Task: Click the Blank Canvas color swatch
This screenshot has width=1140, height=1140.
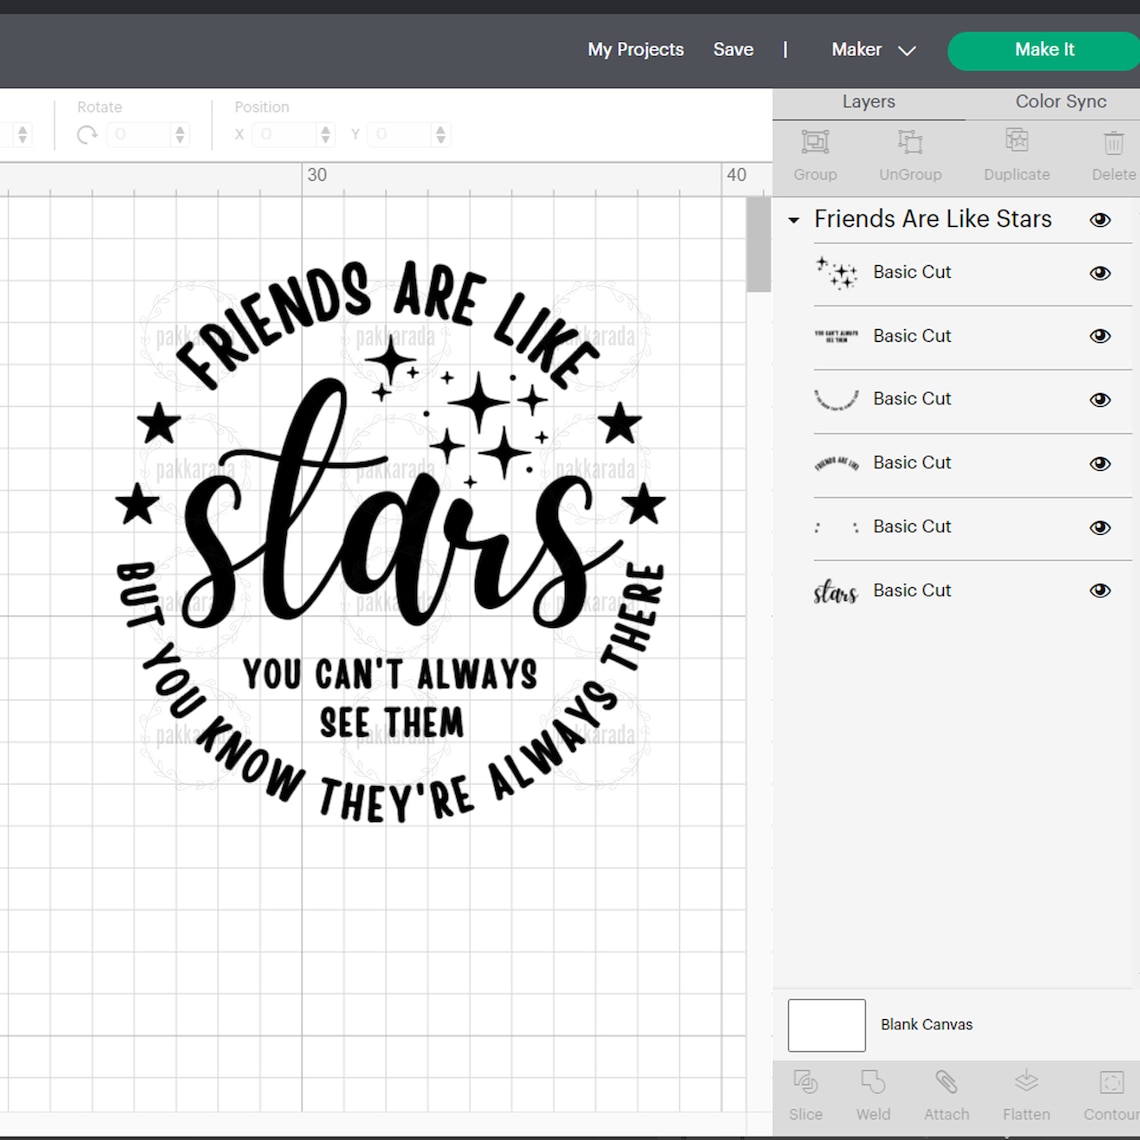Action: pos(826,1025)
